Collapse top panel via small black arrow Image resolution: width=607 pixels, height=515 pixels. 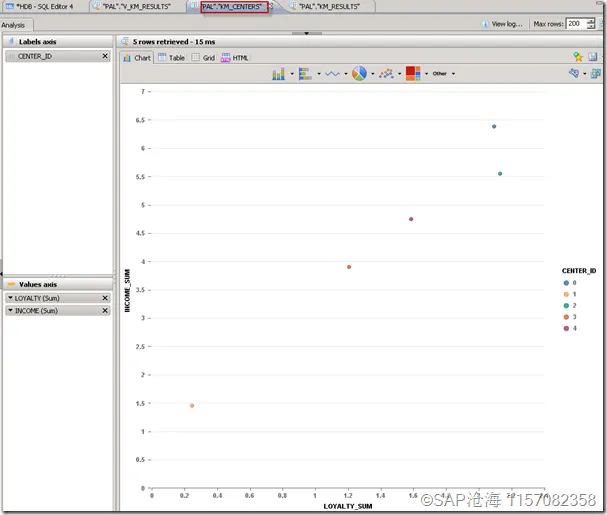click(307, 33)
